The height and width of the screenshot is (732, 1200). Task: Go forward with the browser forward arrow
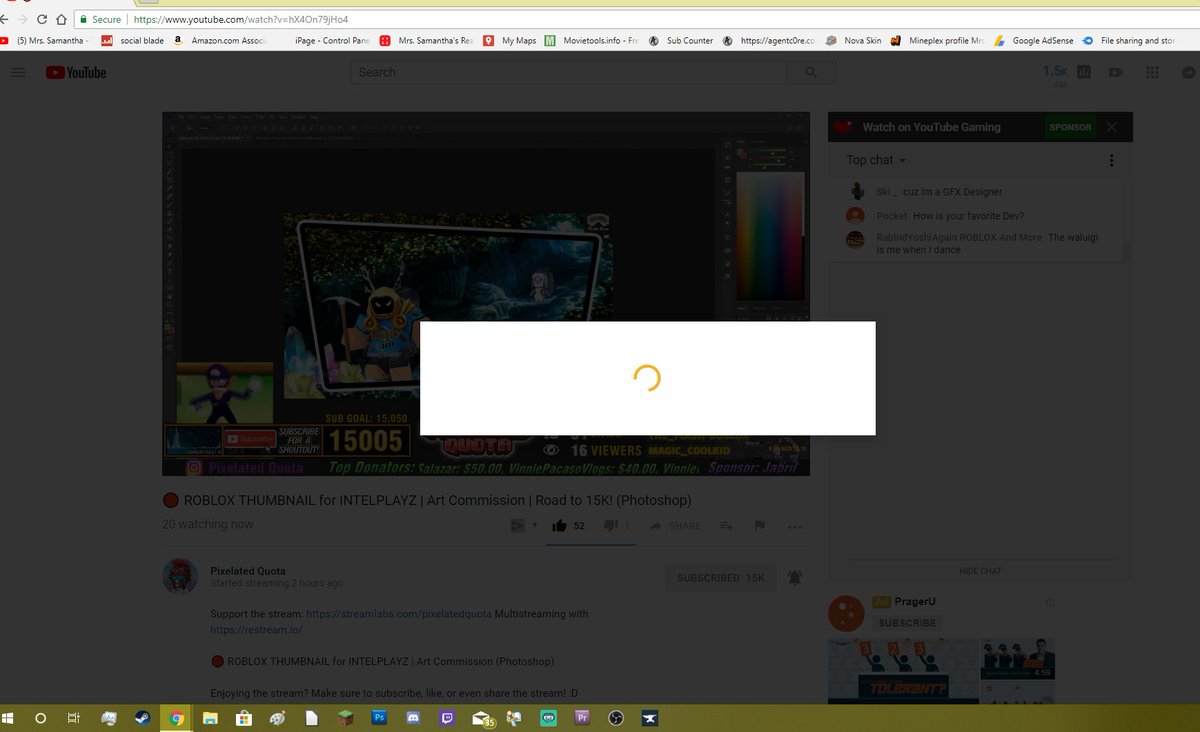click(x=22, y=19)
